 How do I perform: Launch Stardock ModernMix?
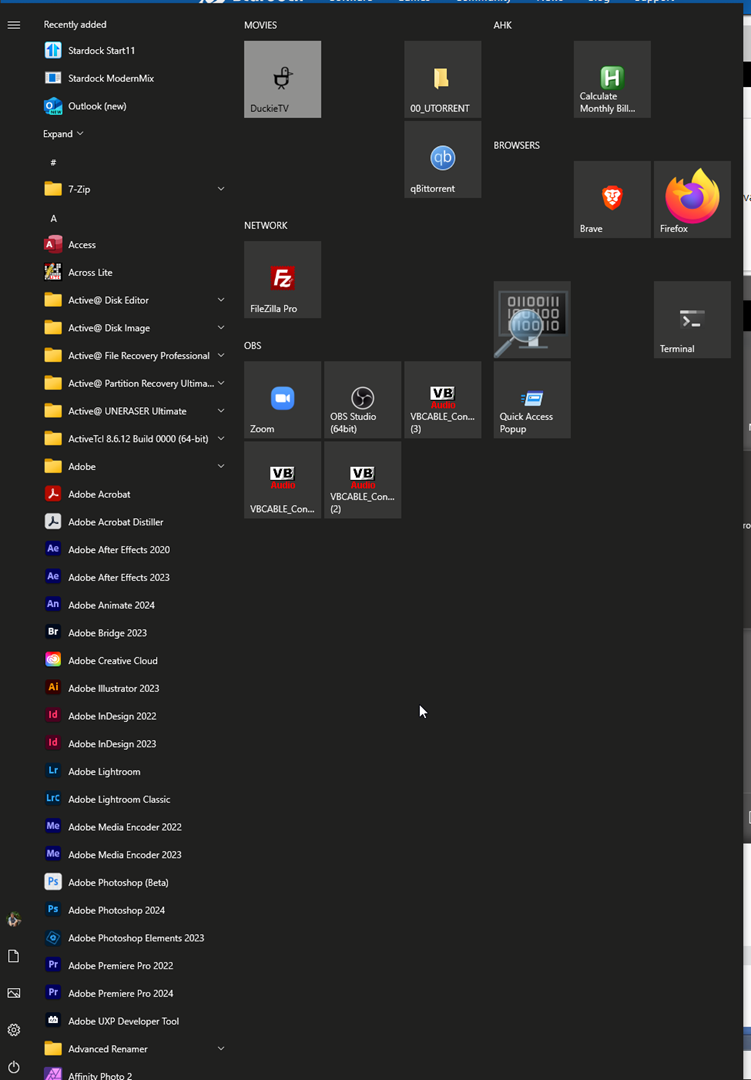pyautogui.click(x=135, y=78)
